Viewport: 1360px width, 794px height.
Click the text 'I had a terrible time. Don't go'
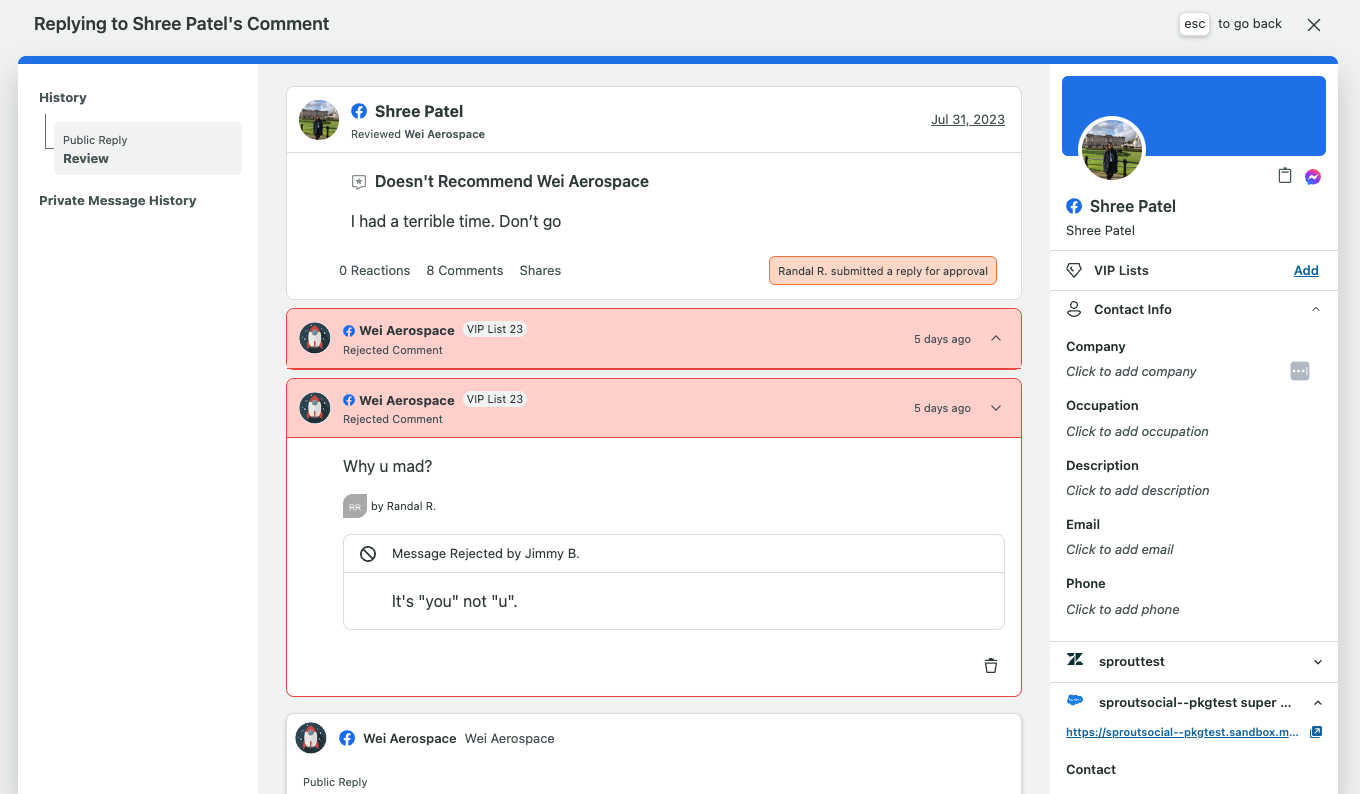tap(456, 221)
